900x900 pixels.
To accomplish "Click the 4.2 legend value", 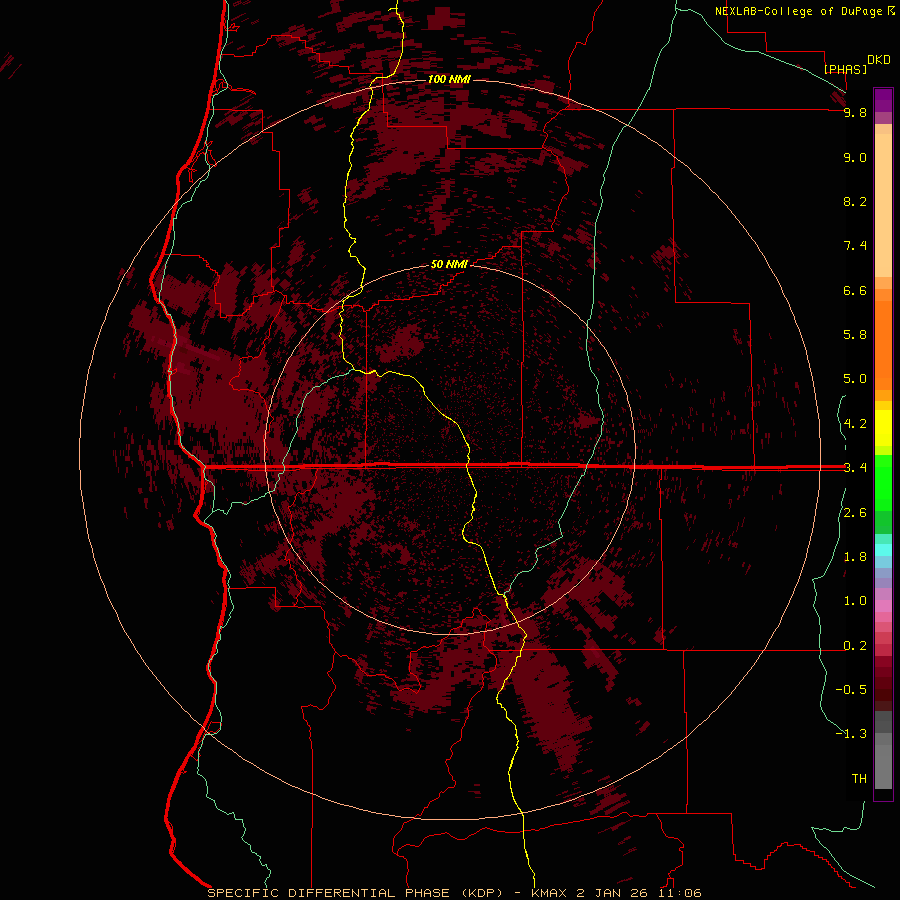I will point(855,424).
